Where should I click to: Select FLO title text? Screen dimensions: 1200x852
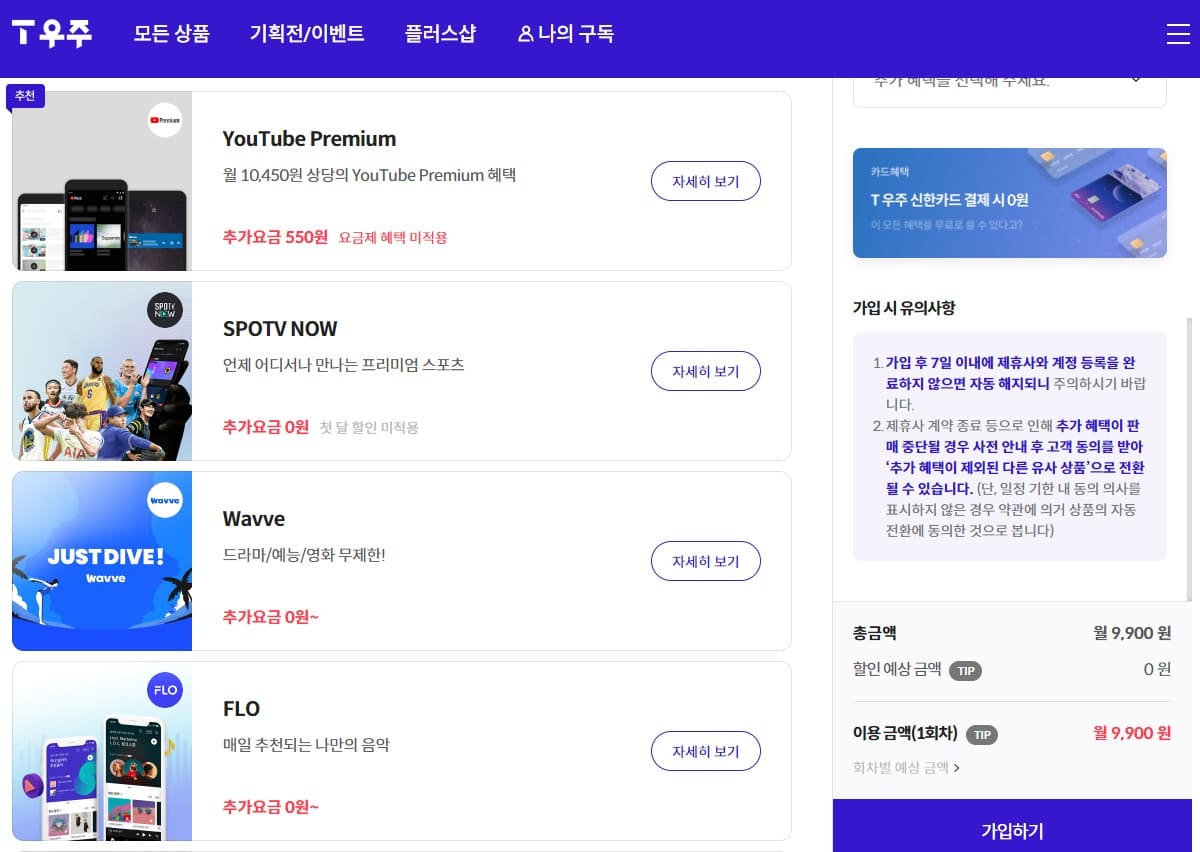click(241, 709)
